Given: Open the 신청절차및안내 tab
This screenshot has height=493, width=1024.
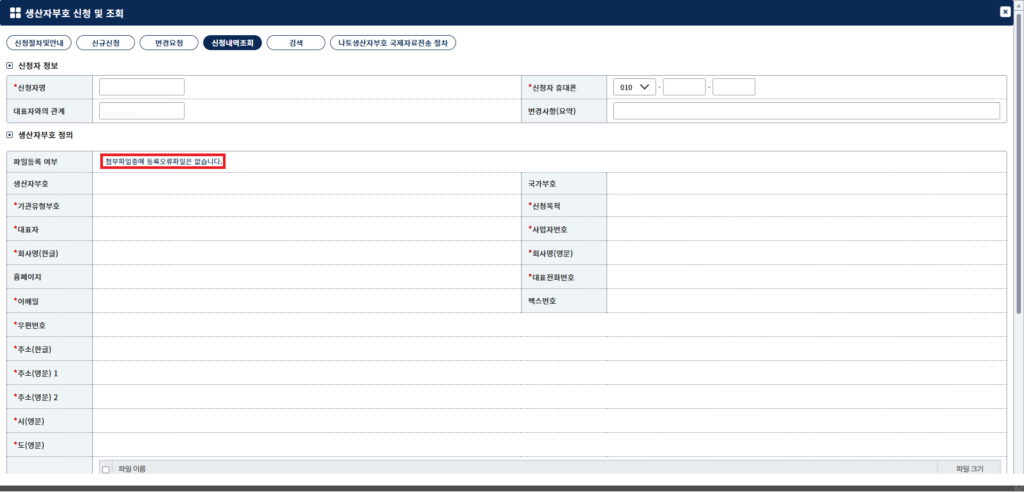Looking at the screenshot, I should point(39,42).
